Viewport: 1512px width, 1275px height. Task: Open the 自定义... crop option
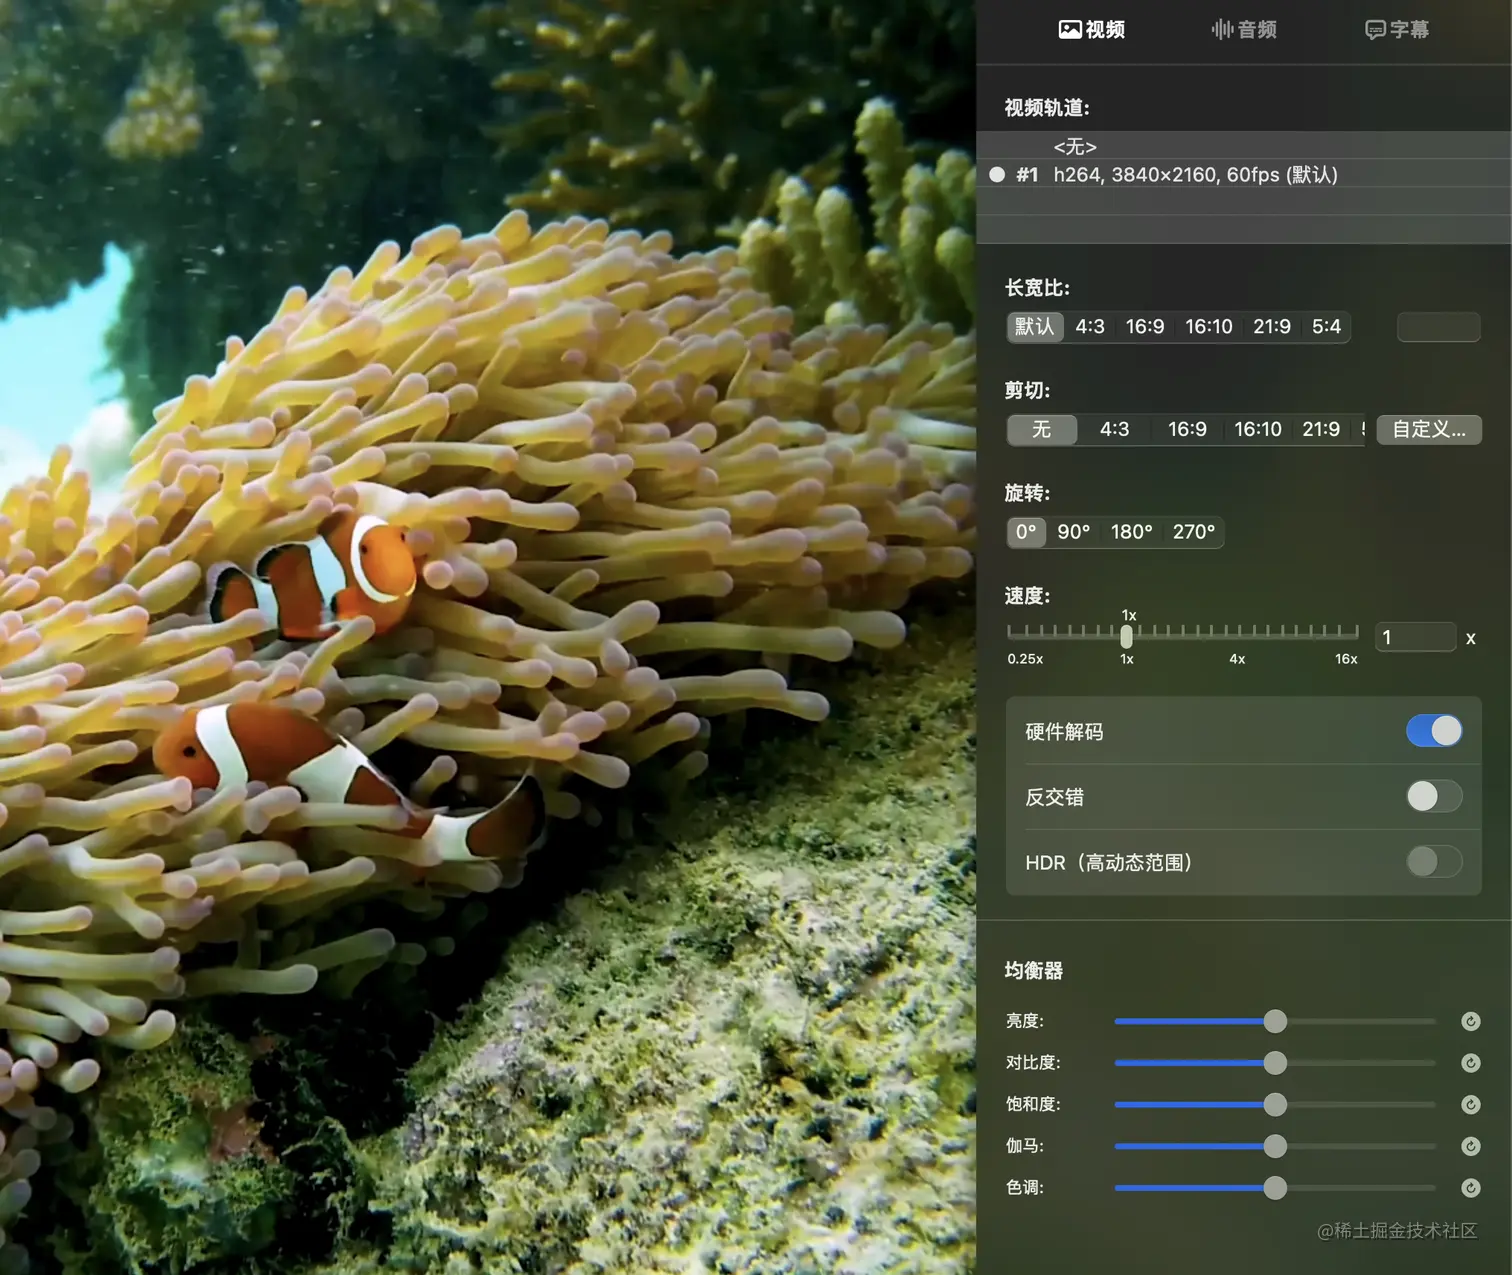click(1429, 429)
